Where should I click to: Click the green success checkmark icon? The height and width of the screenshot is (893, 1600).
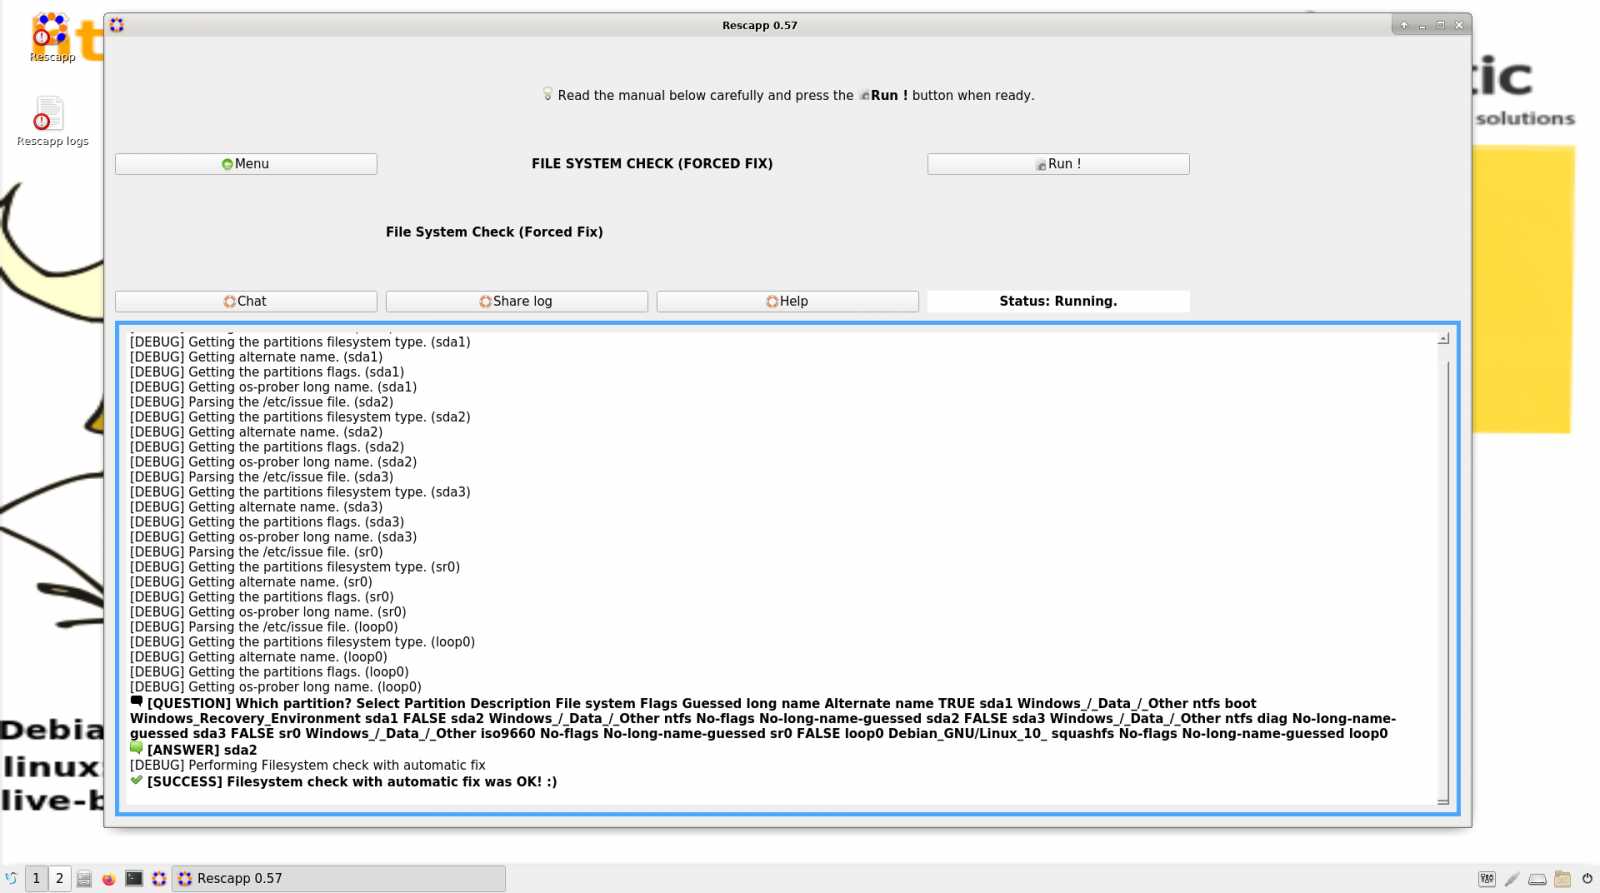(137, 780)
